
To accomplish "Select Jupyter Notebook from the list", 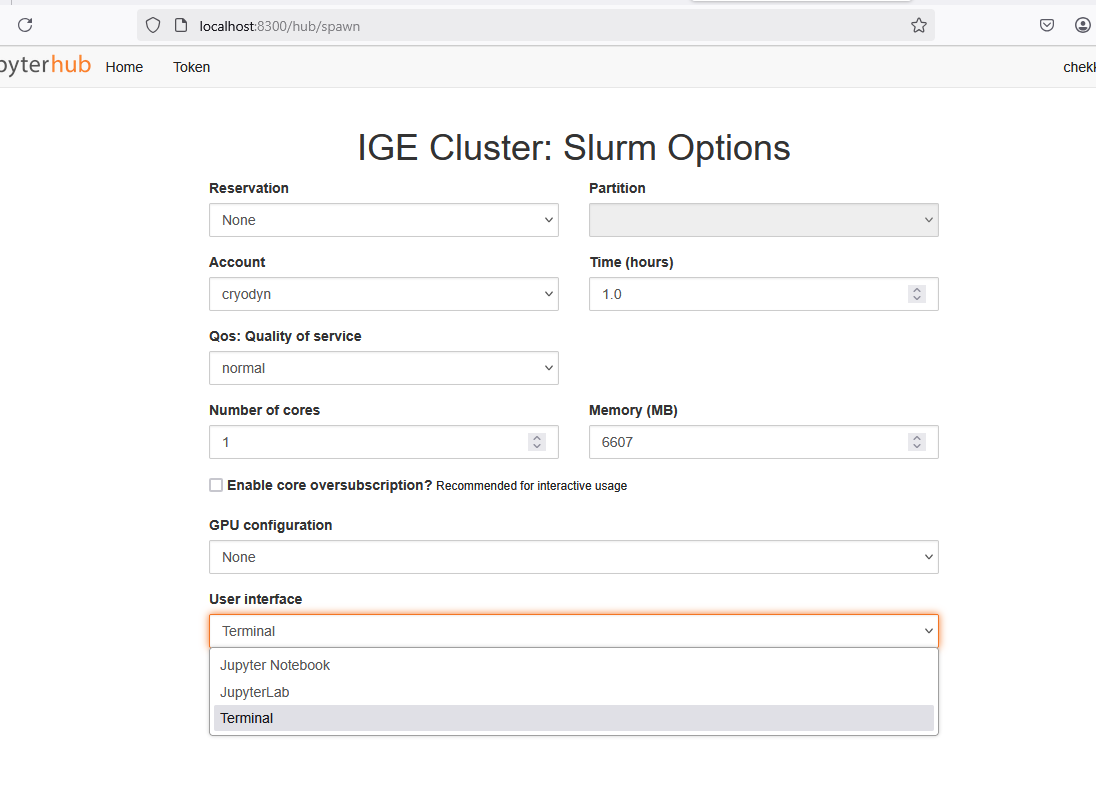I will [x=275, y=665].
